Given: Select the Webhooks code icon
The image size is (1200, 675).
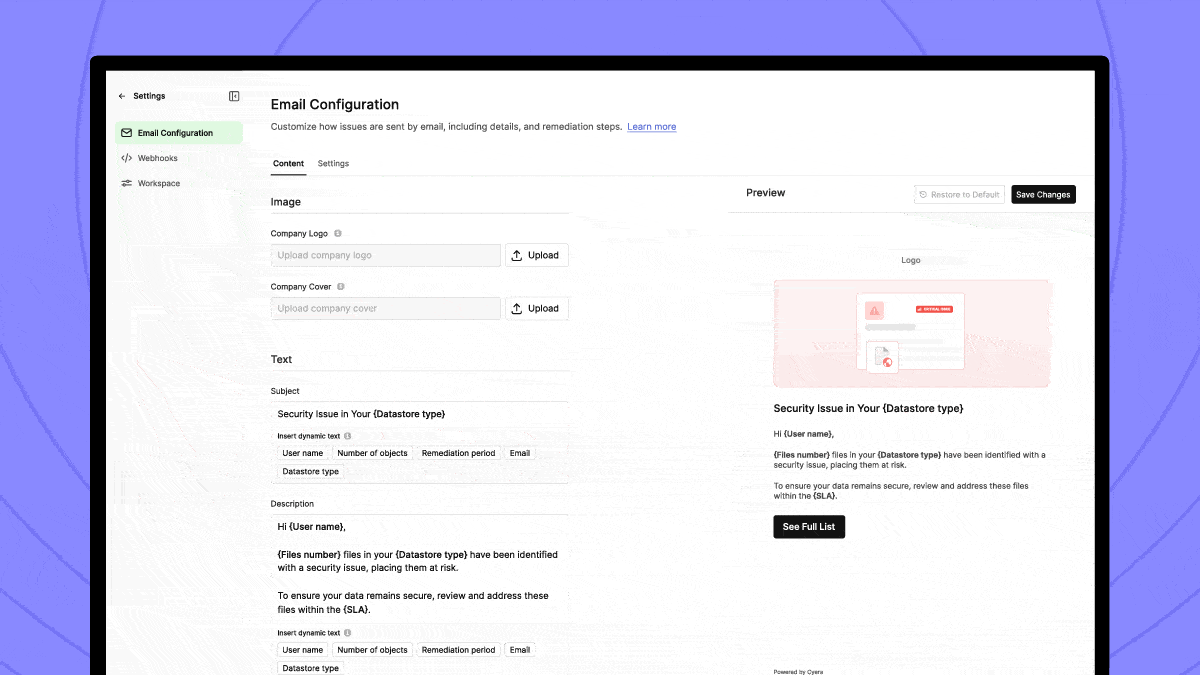Looking at the screenshot, I should (x=128, y=157).
